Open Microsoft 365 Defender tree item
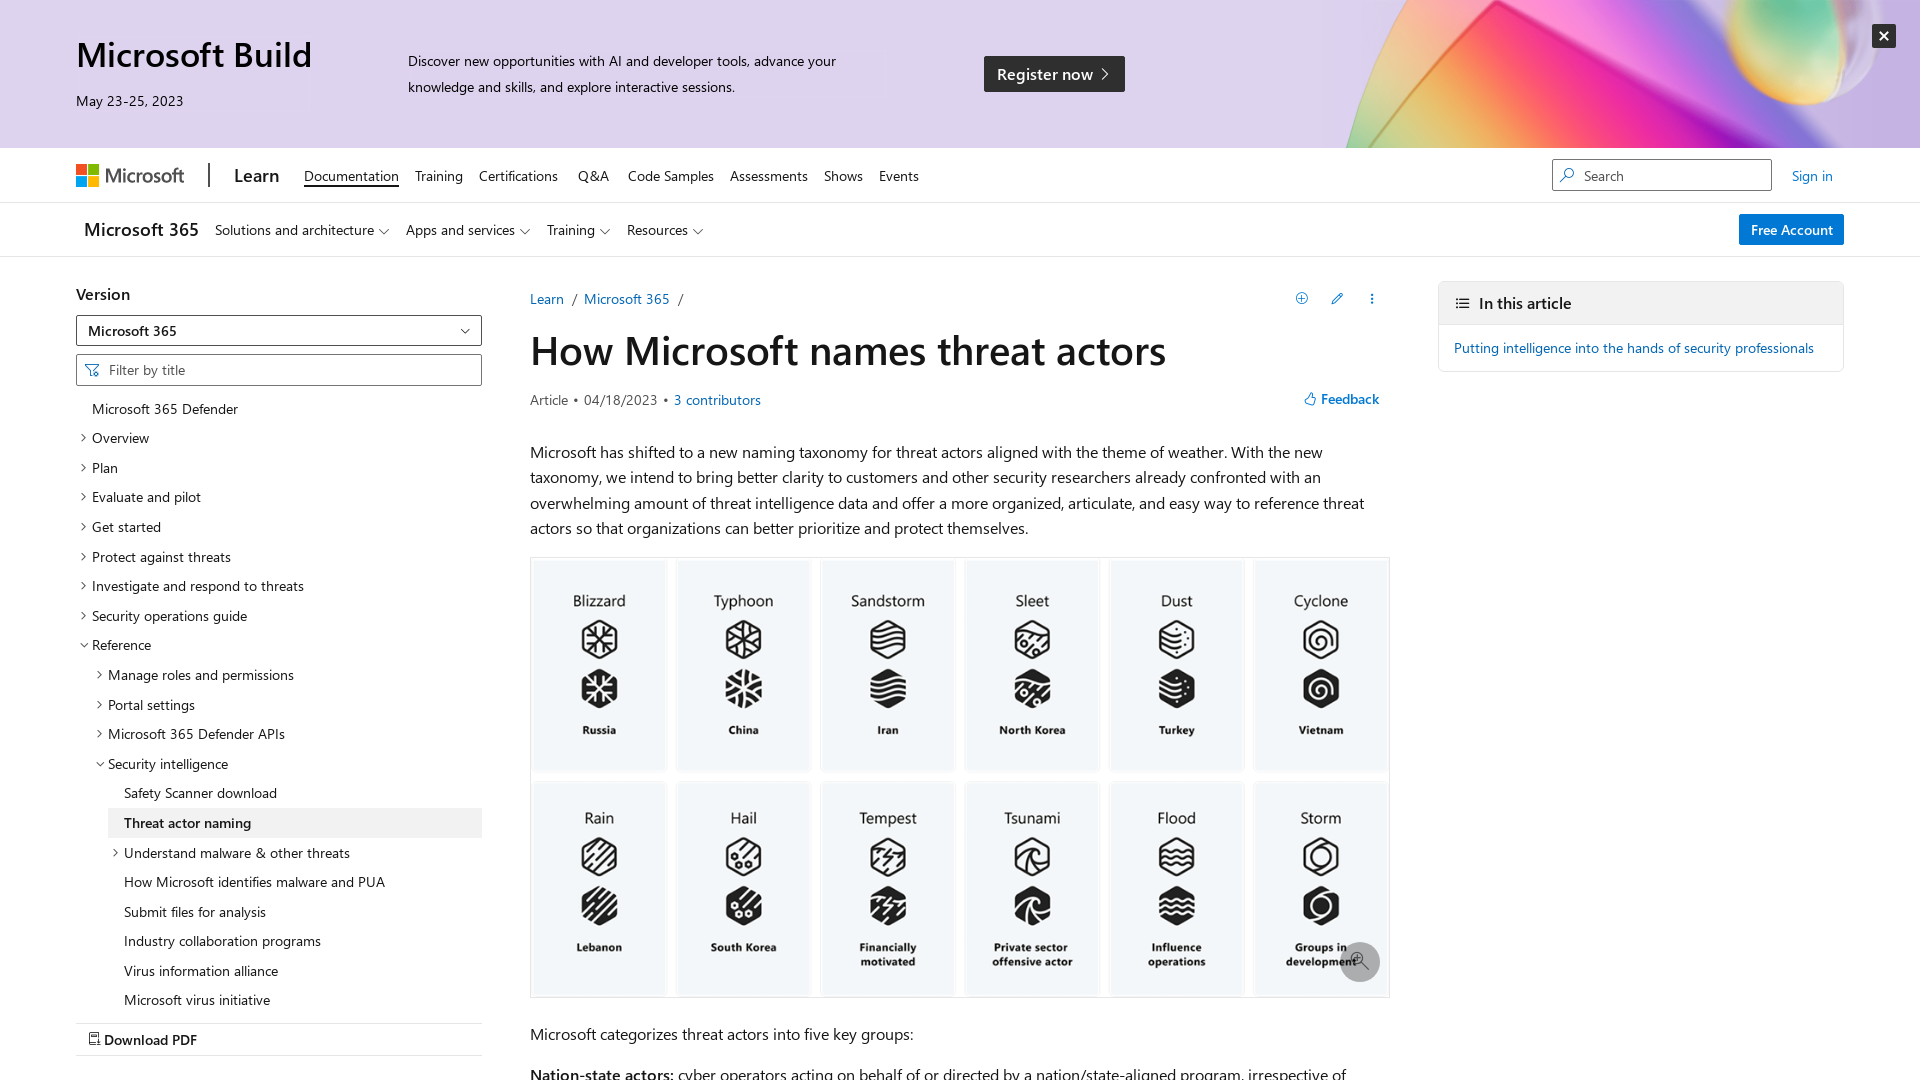Image resolution: width=1920 pixels, height=1080 pixels. click(165, 409)
